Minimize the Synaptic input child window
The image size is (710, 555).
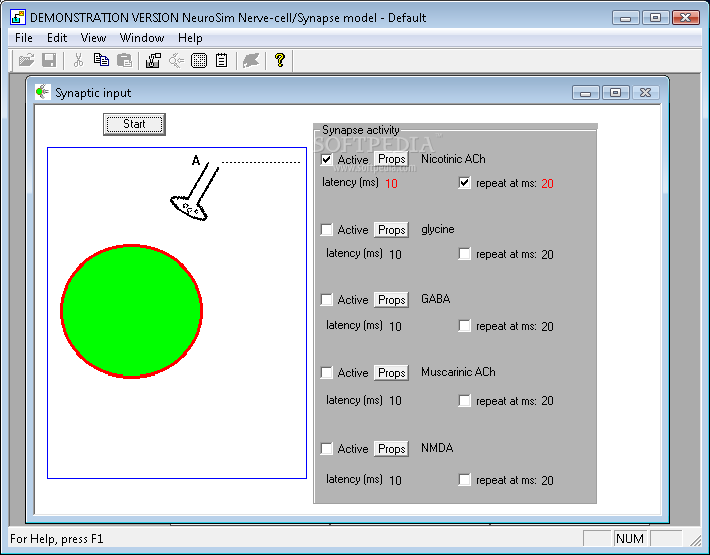pyautogui.click(x=585, y=92)
